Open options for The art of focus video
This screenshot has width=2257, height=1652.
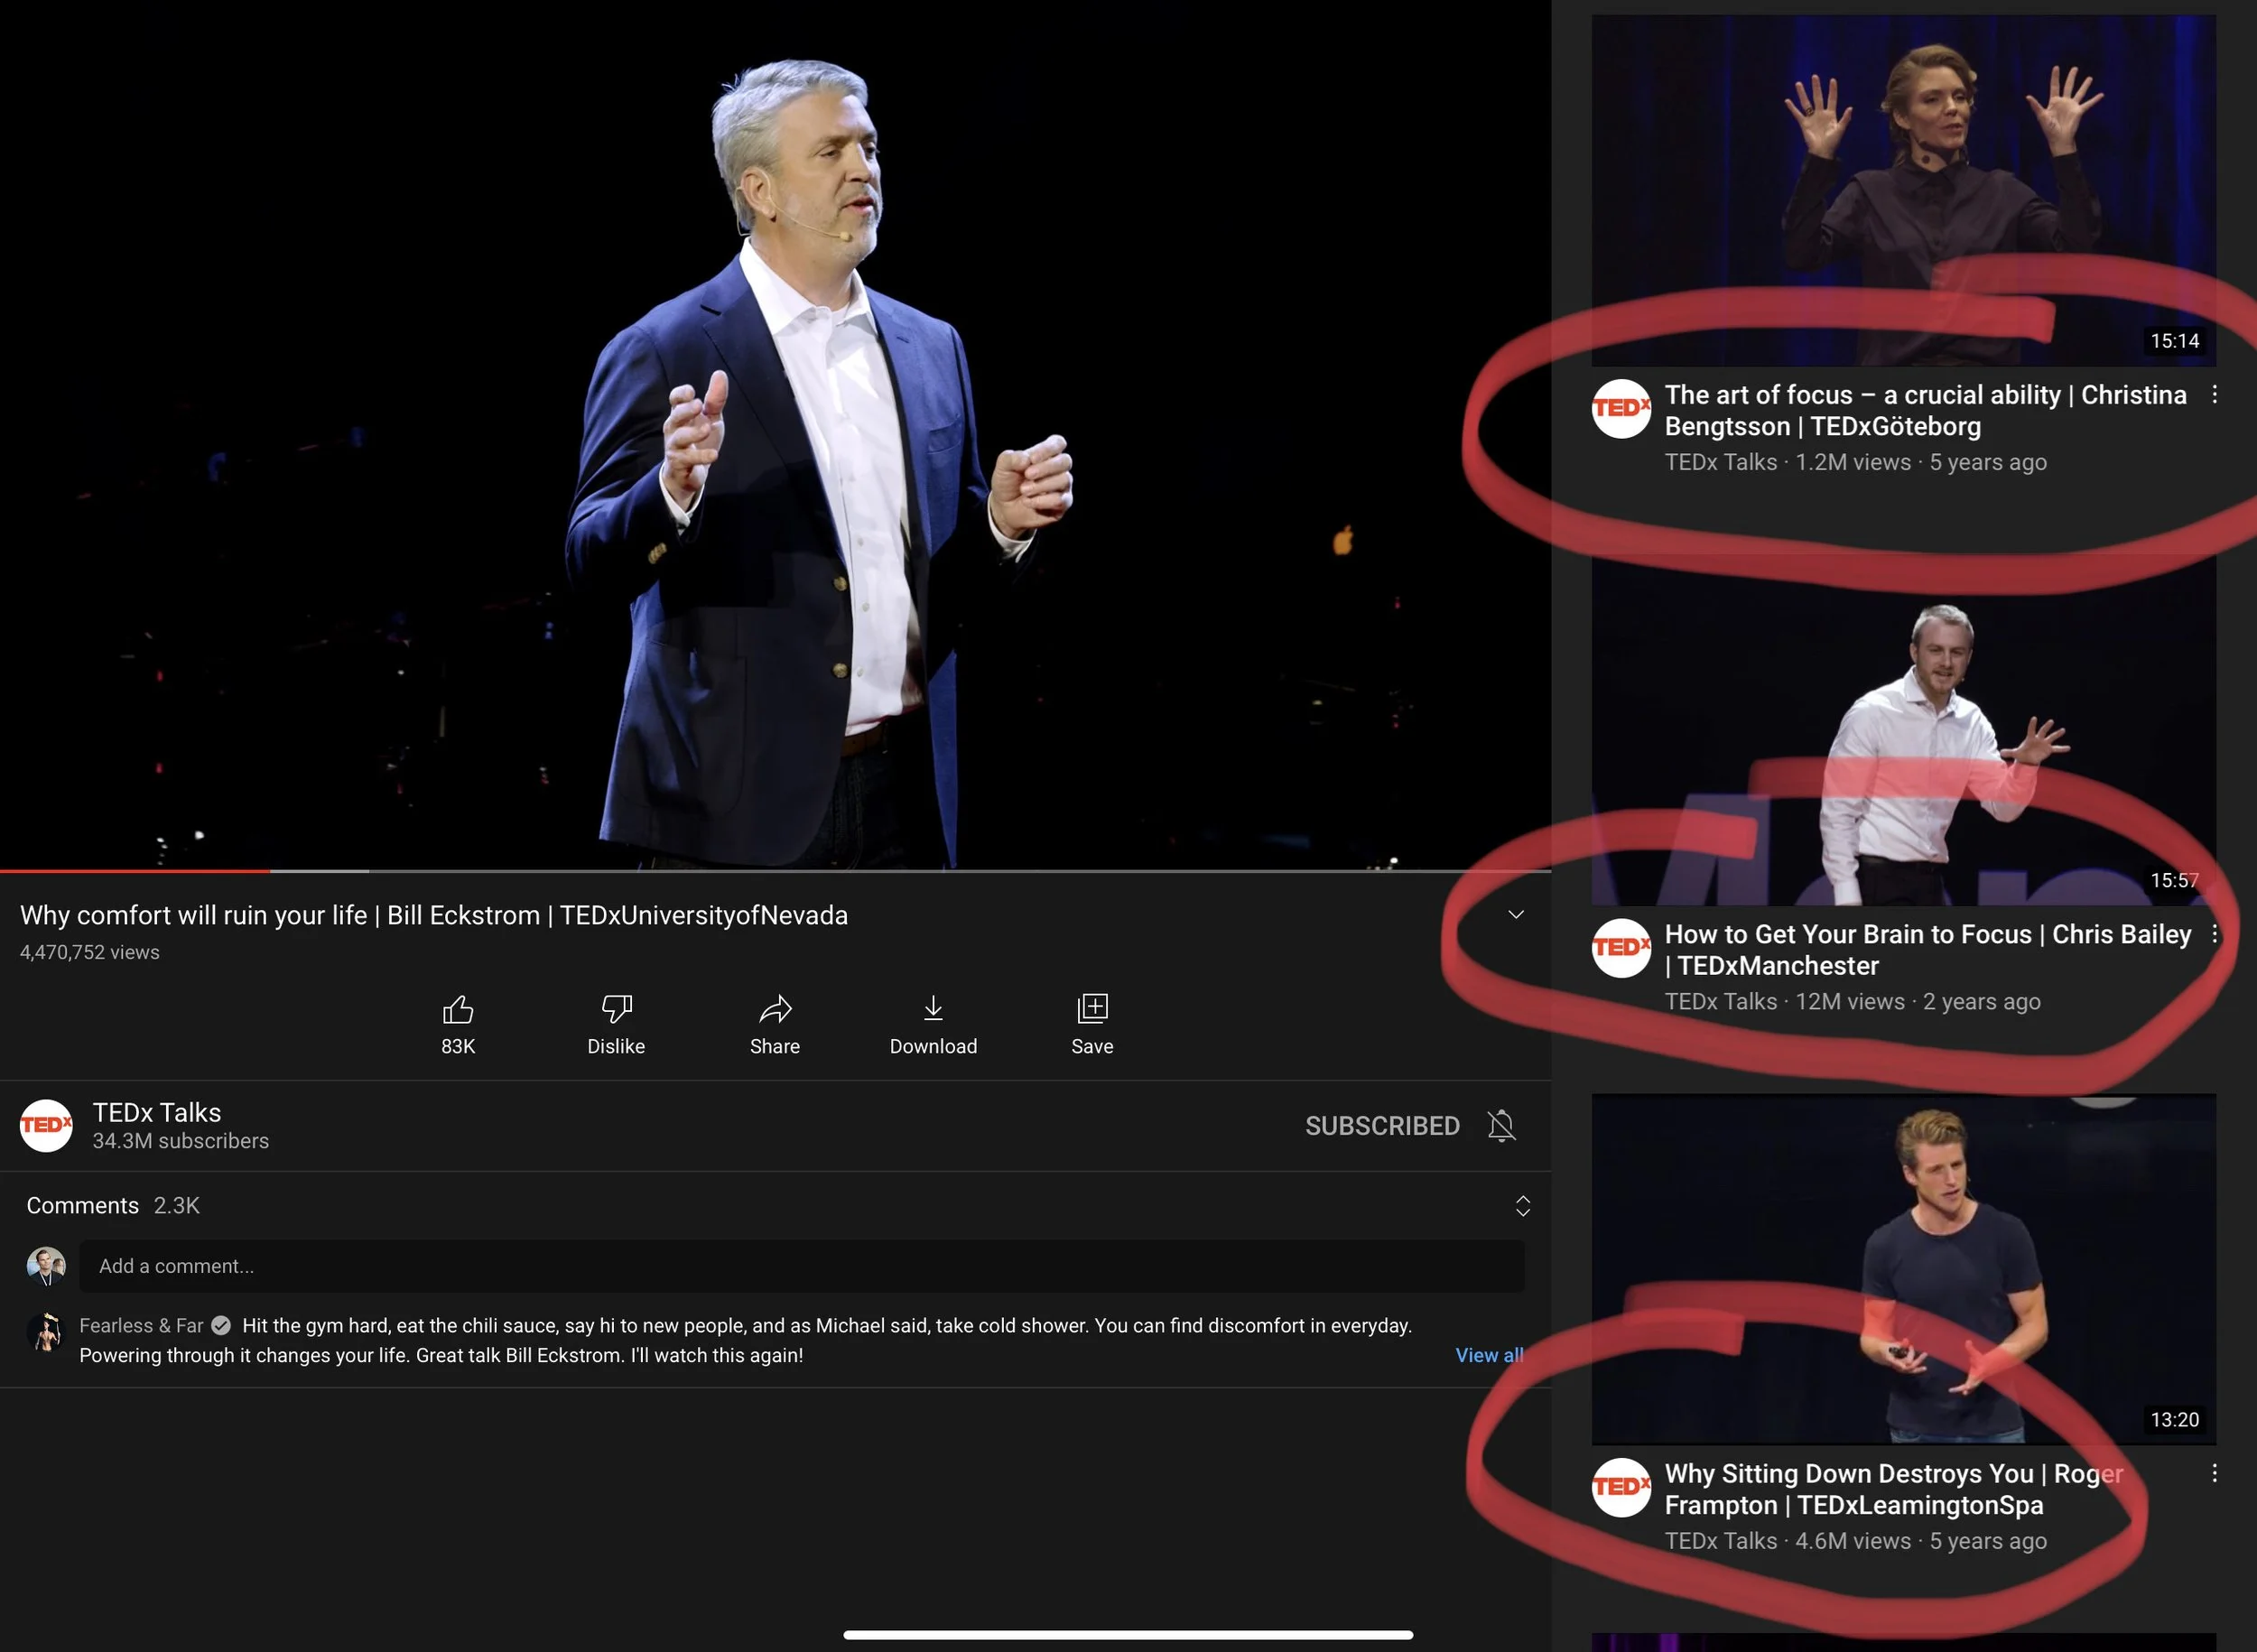(x=2214, y=394)
